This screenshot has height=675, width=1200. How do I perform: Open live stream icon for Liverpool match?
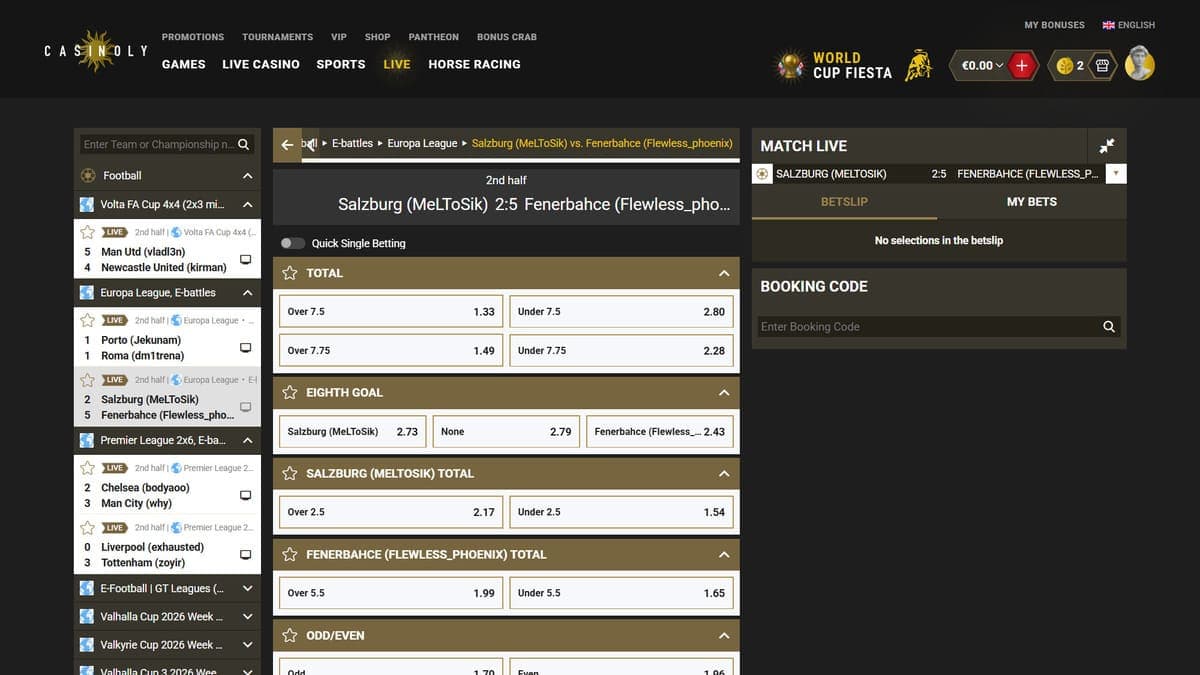(246, 555)
